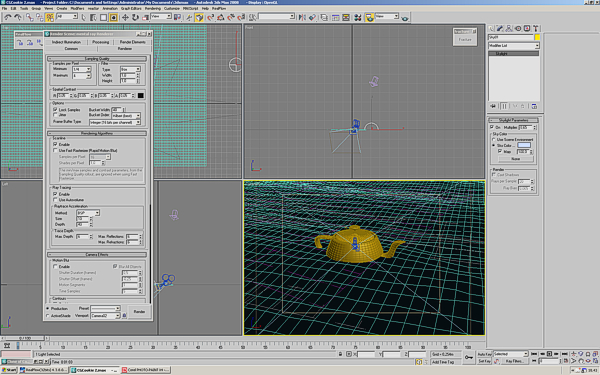The height and width of the screenshot is (375, 600).
Task: Open the Graph Editors menu
Action: coord(131,8)
